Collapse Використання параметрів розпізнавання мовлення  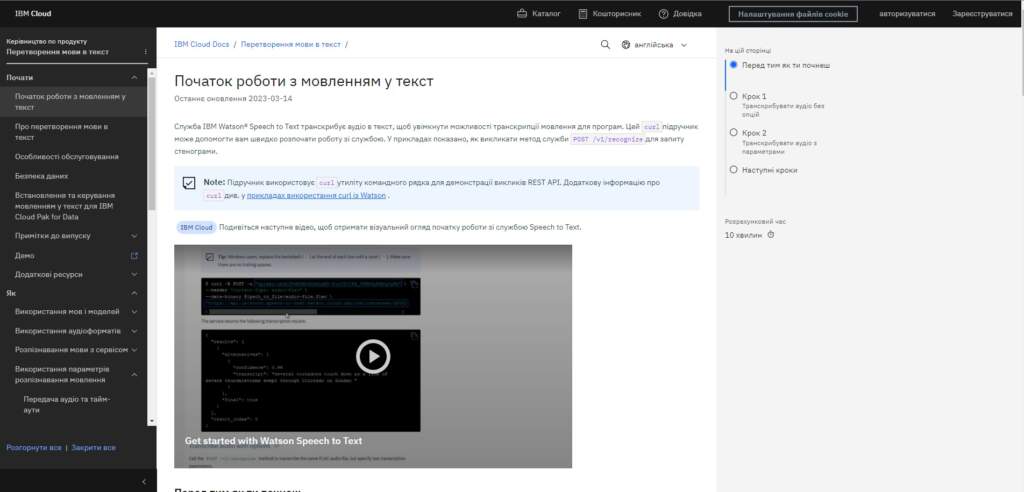pyautogui.click(x=135, y=374)
